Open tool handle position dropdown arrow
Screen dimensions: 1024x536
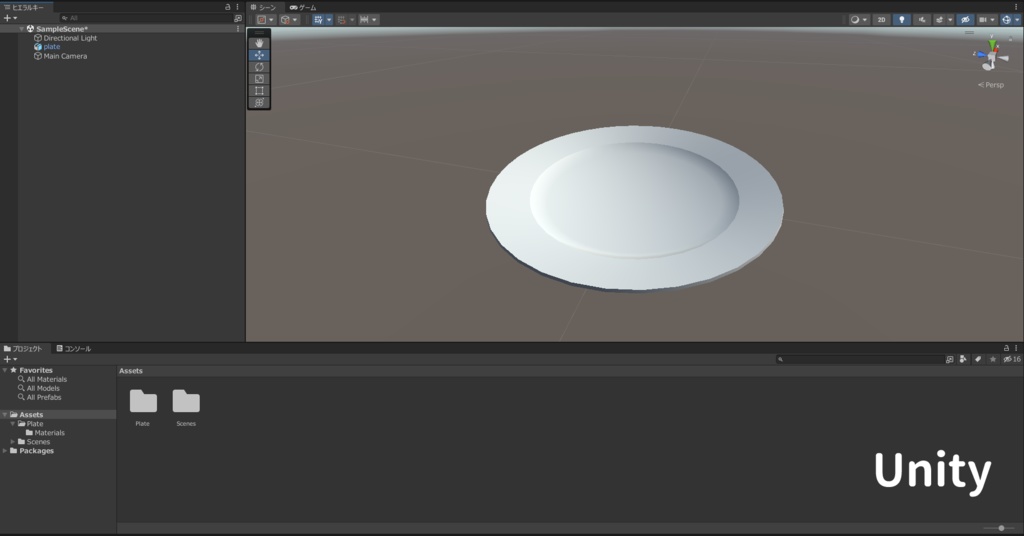pos(271,20)
